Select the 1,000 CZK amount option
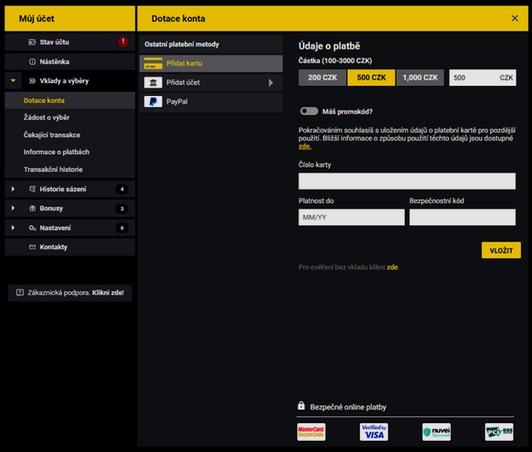Image resolution: width=532 pixels, height=452 pixels. pyautogui.click(x=420, y=78)
